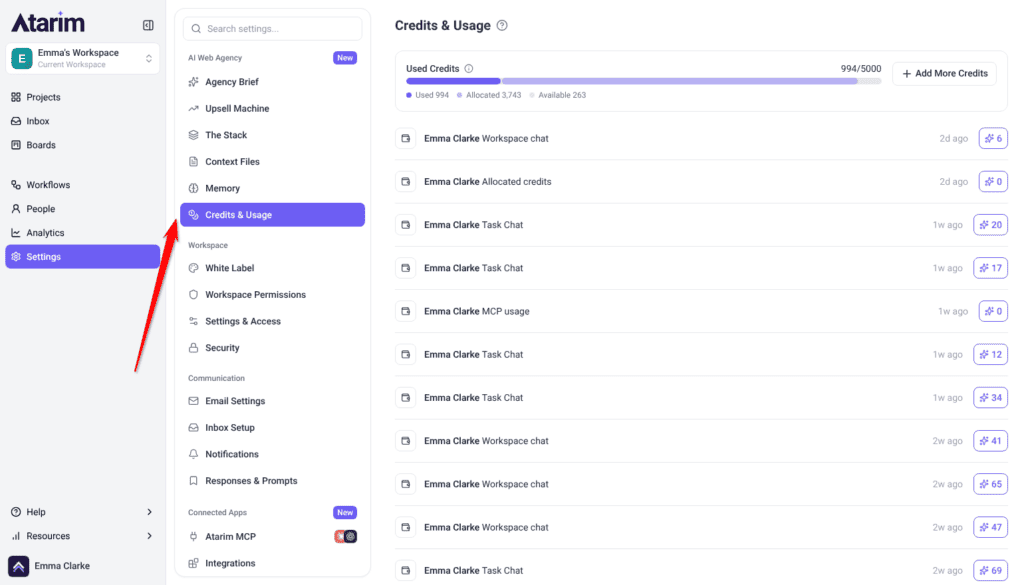Click the 17 credits badge
1024x585 pixels.
click(x=990, y=268)
